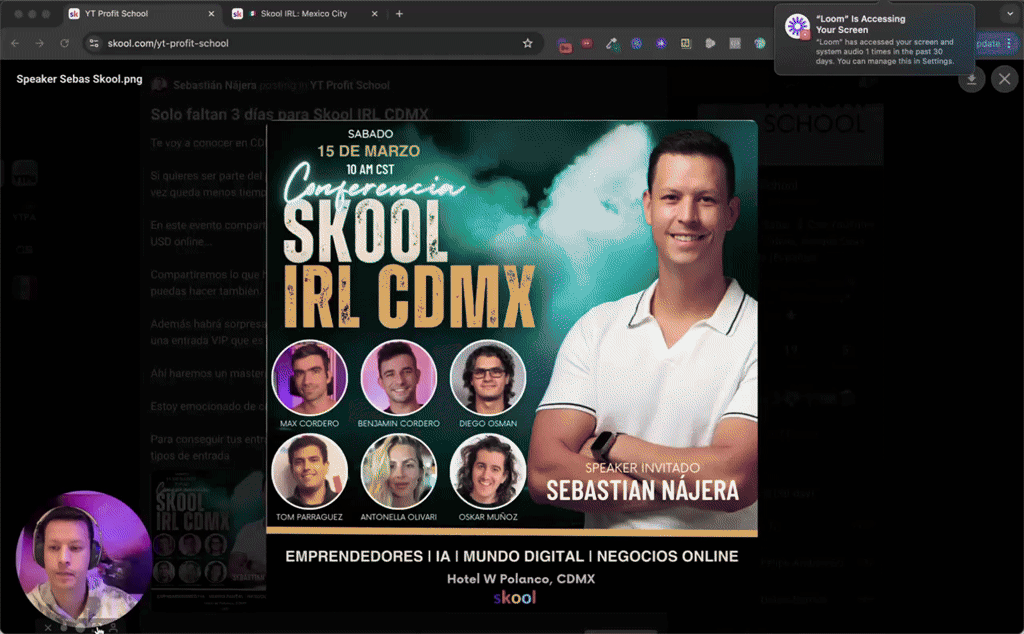Image resolution: width=1024 pixels, height=634 pixels.
Task: Open the red rounded recorder extension icon
Action: 587,43
